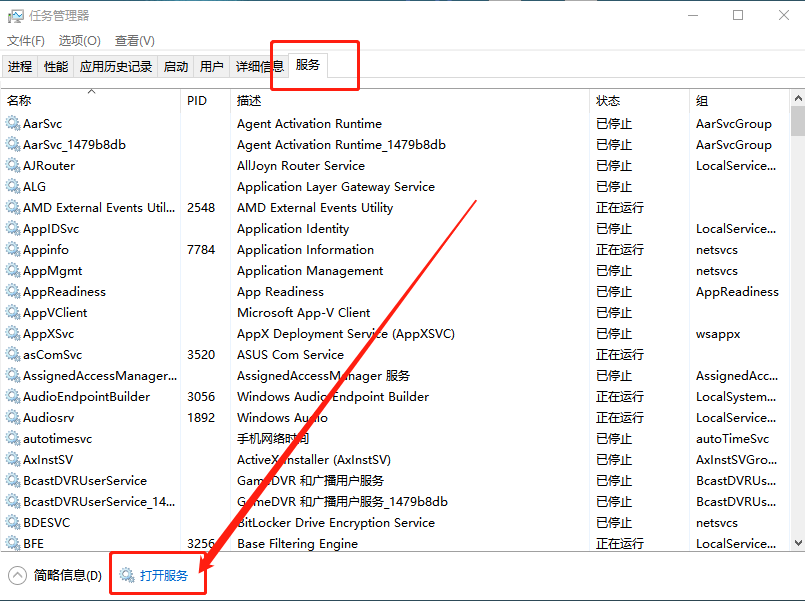Collapse to 简略信息 view using arrow button
This screenshot has width=805, height=601.
click(18, 575)
